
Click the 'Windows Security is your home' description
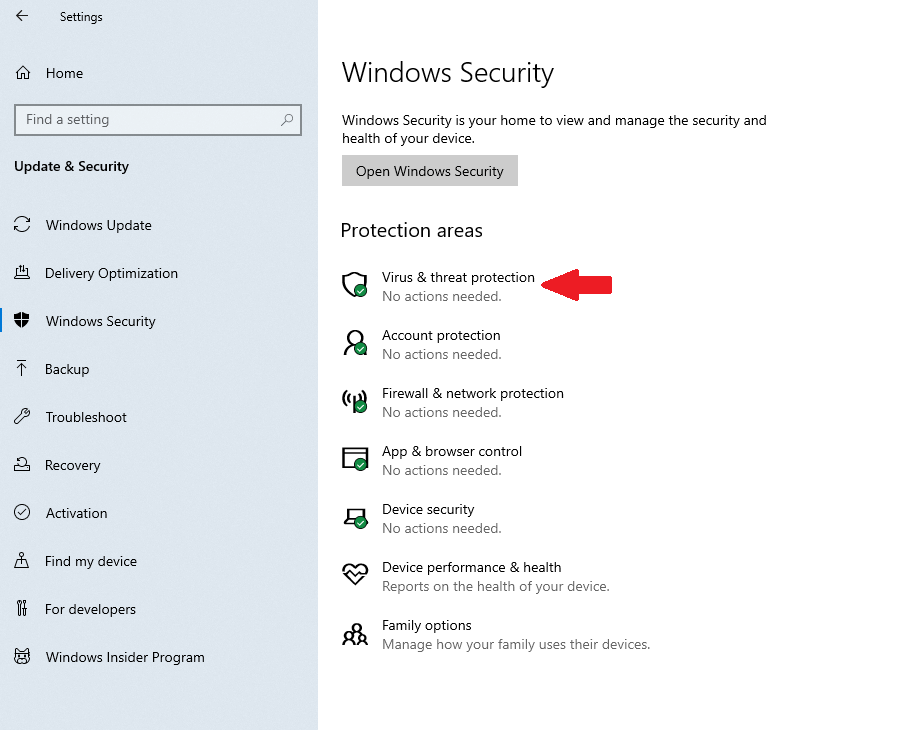554,129
